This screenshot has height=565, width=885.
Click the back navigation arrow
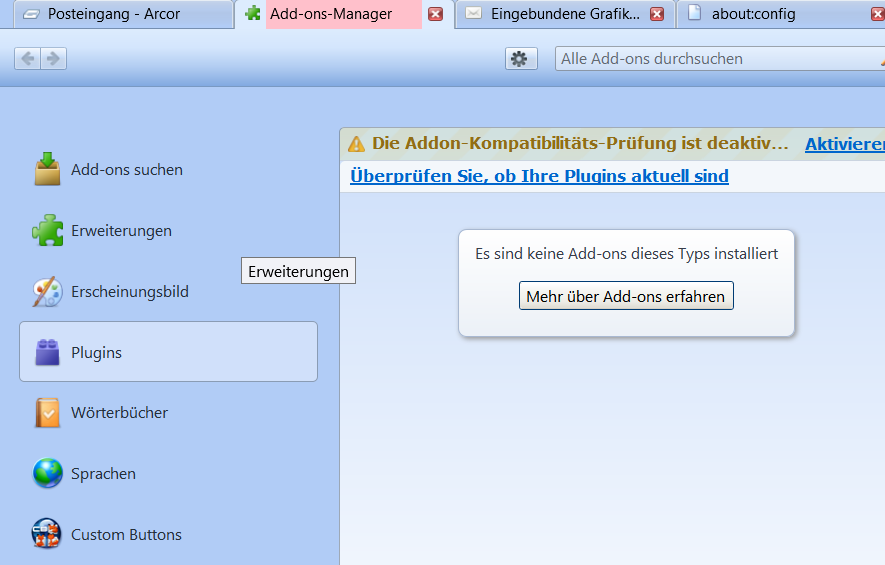point(27,59)
